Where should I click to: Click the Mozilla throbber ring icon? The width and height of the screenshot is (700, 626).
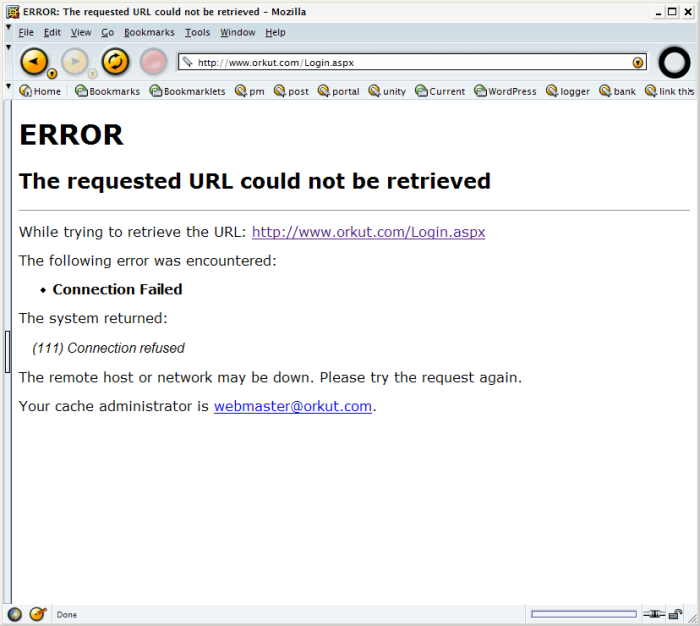674,63
